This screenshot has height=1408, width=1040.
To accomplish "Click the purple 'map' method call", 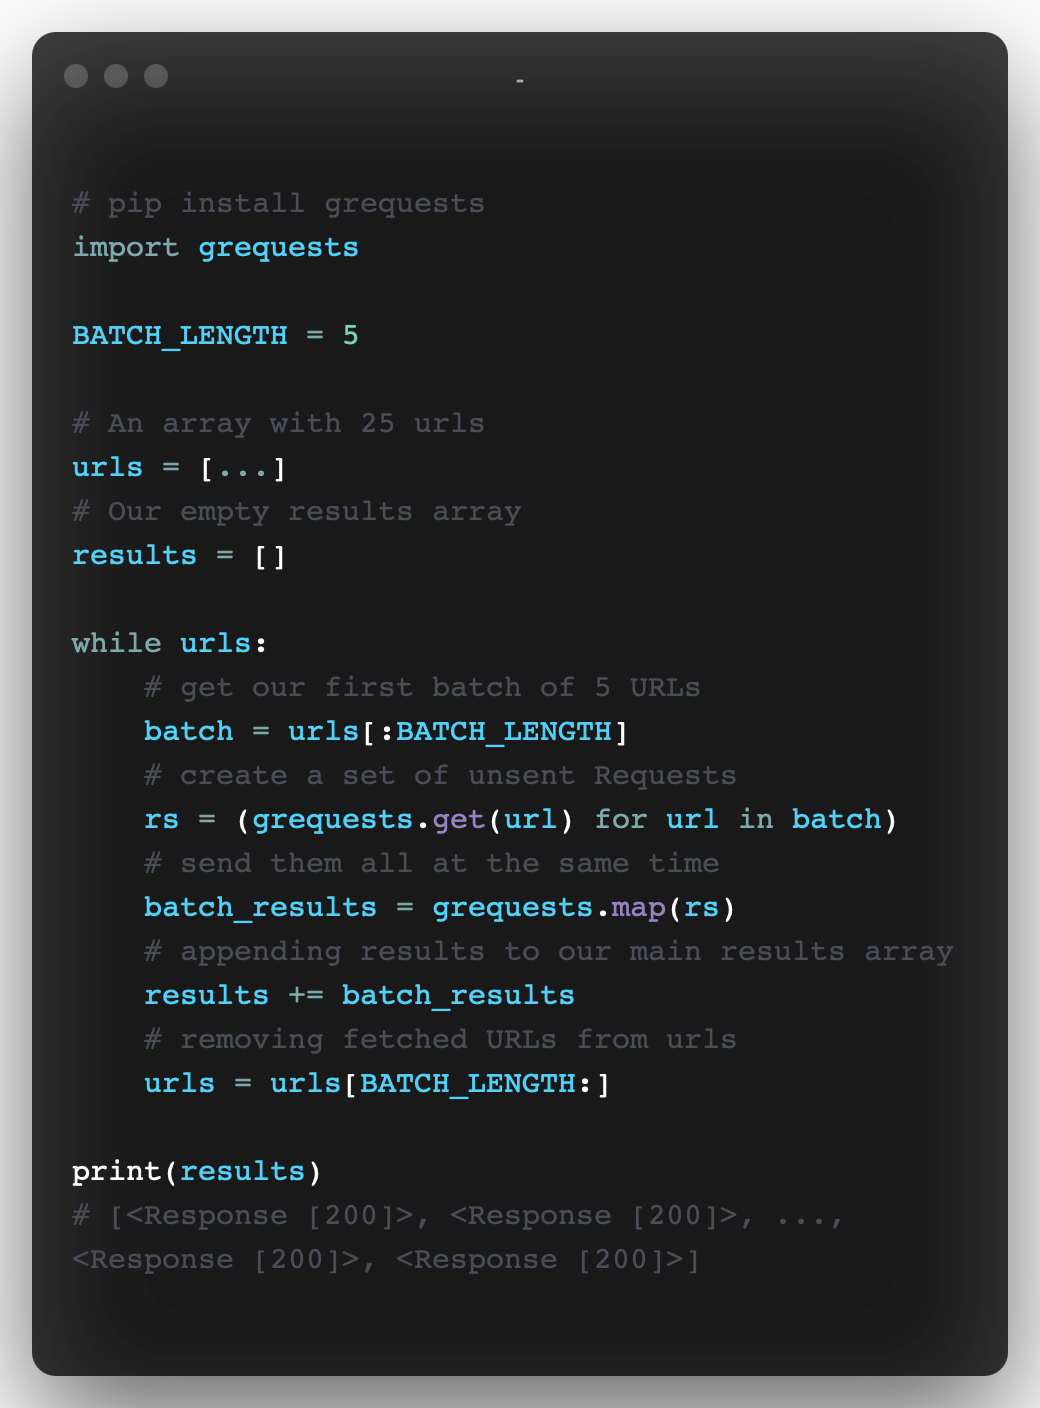I will [x=638, y=908].
